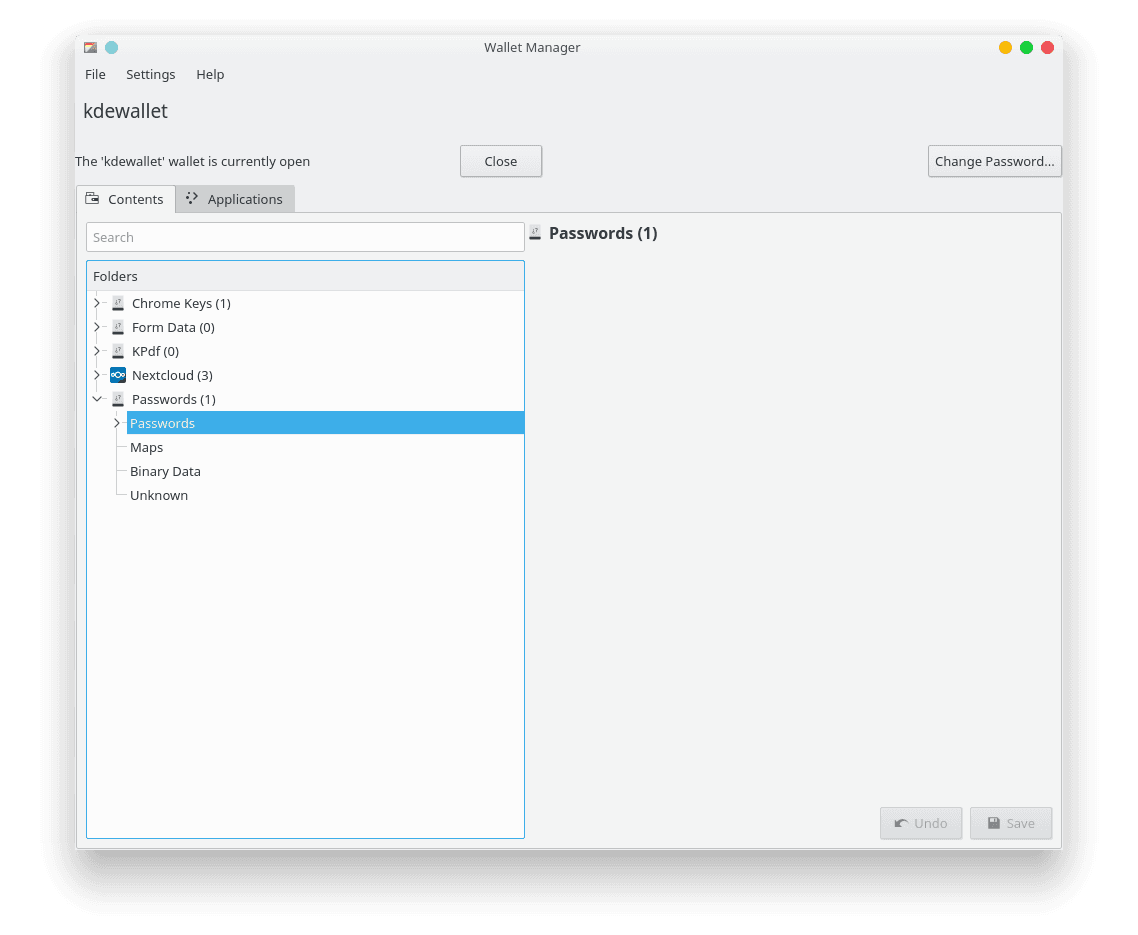The height and width of the screenshot is (935, 1138).
Task: Select Passwords (1) parent folder
Action: (x=173, y=399)
